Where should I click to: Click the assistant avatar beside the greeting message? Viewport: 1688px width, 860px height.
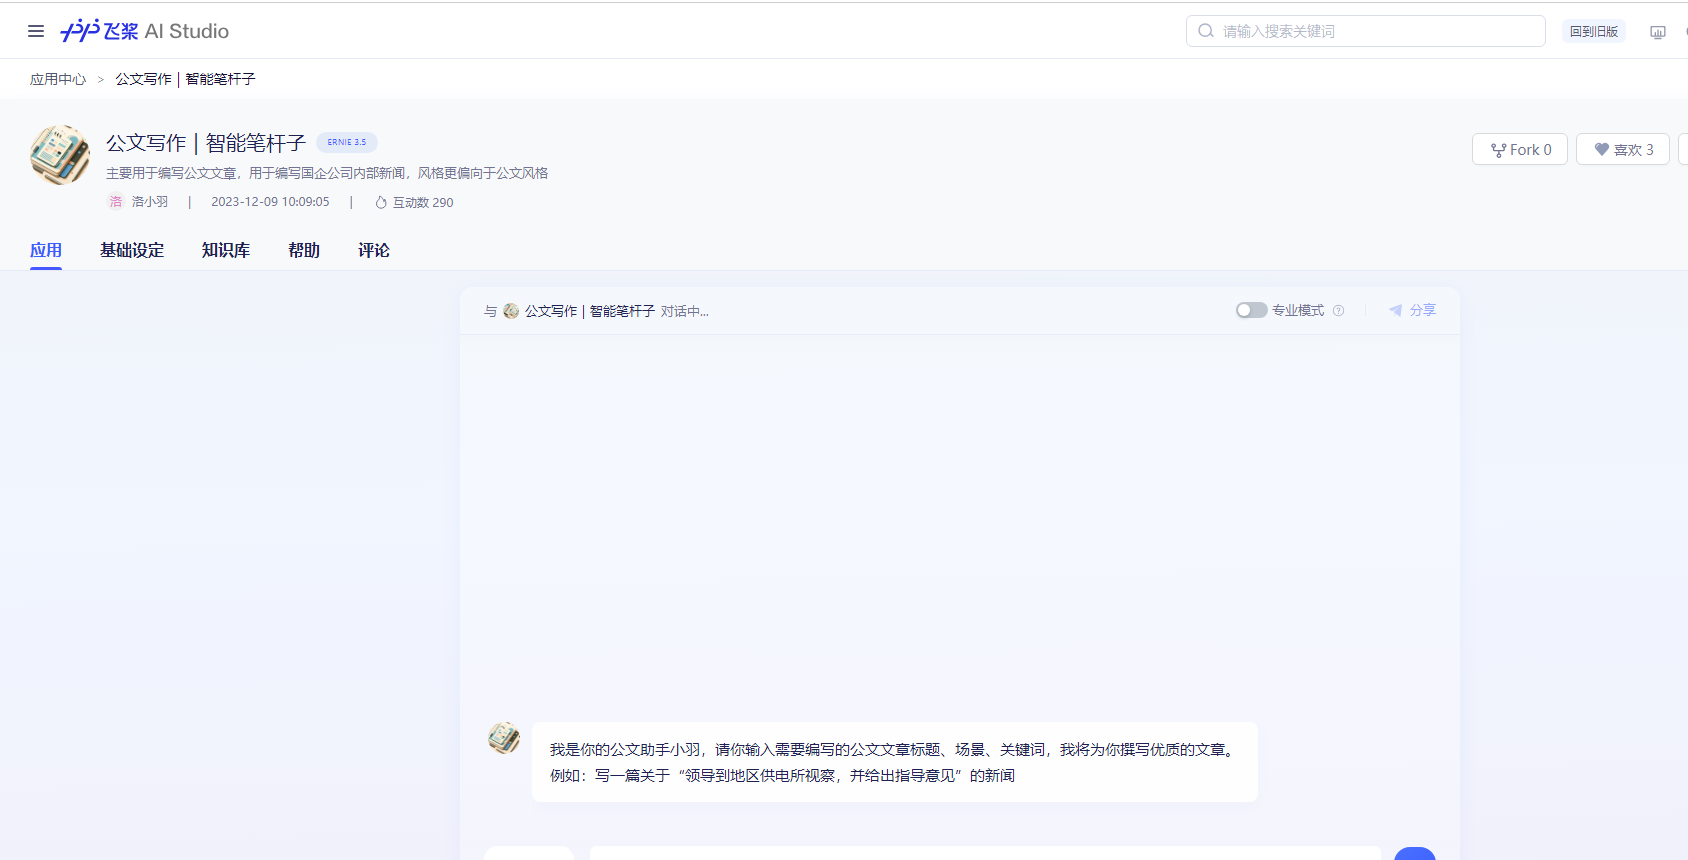point(504,738)
